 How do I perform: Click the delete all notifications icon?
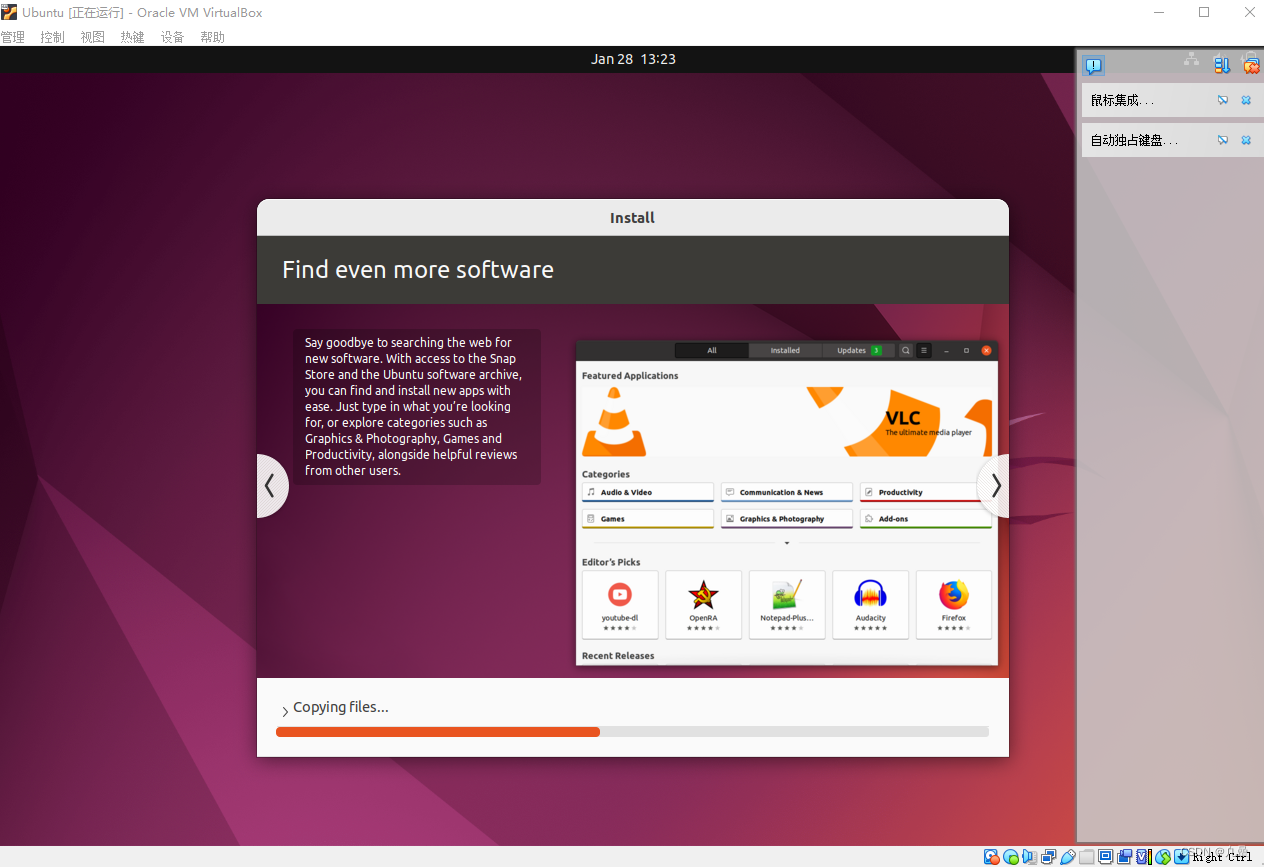1251,65
